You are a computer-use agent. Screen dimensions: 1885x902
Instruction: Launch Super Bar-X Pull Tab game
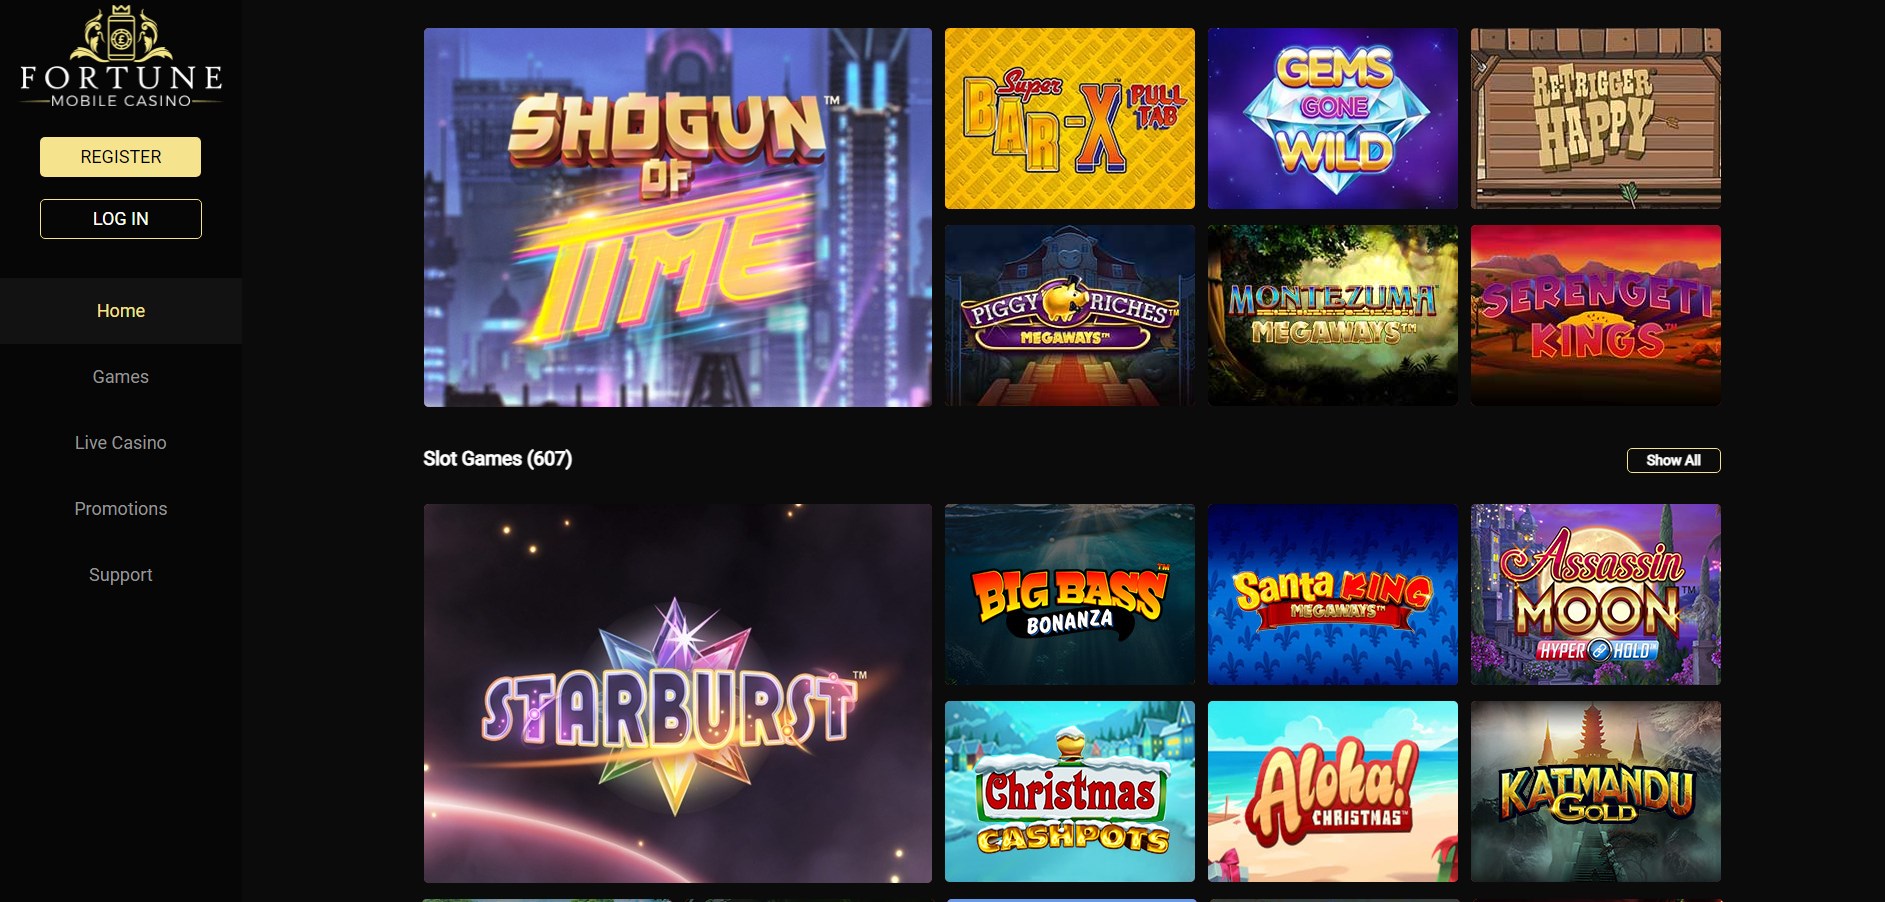[x=1069, y=118]
